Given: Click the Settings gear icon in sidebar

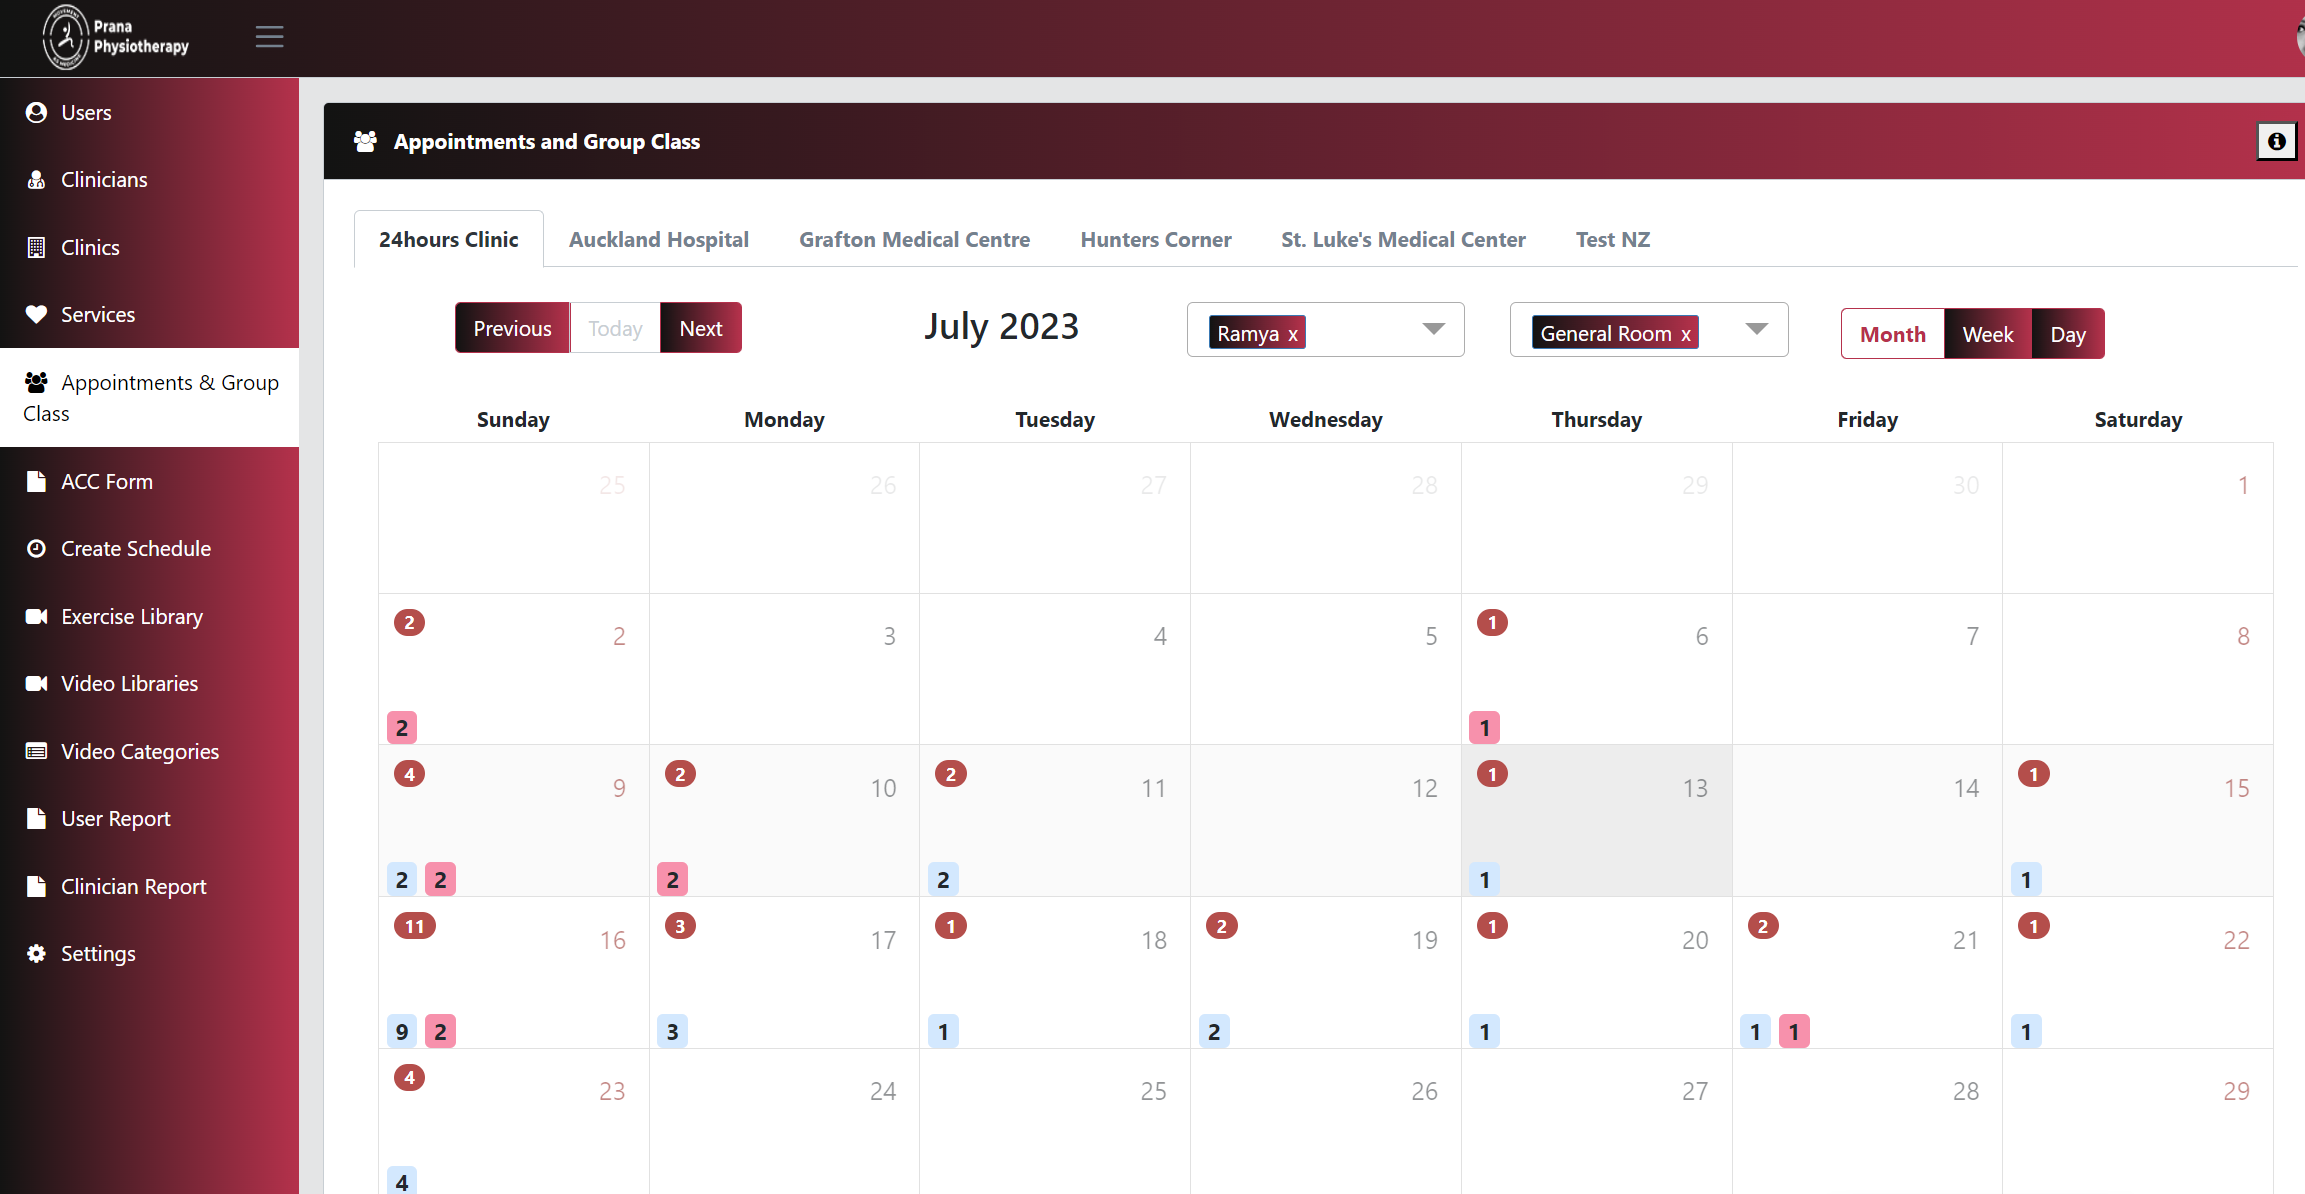Looking at the screenshot, I should (x=36, y=953).
